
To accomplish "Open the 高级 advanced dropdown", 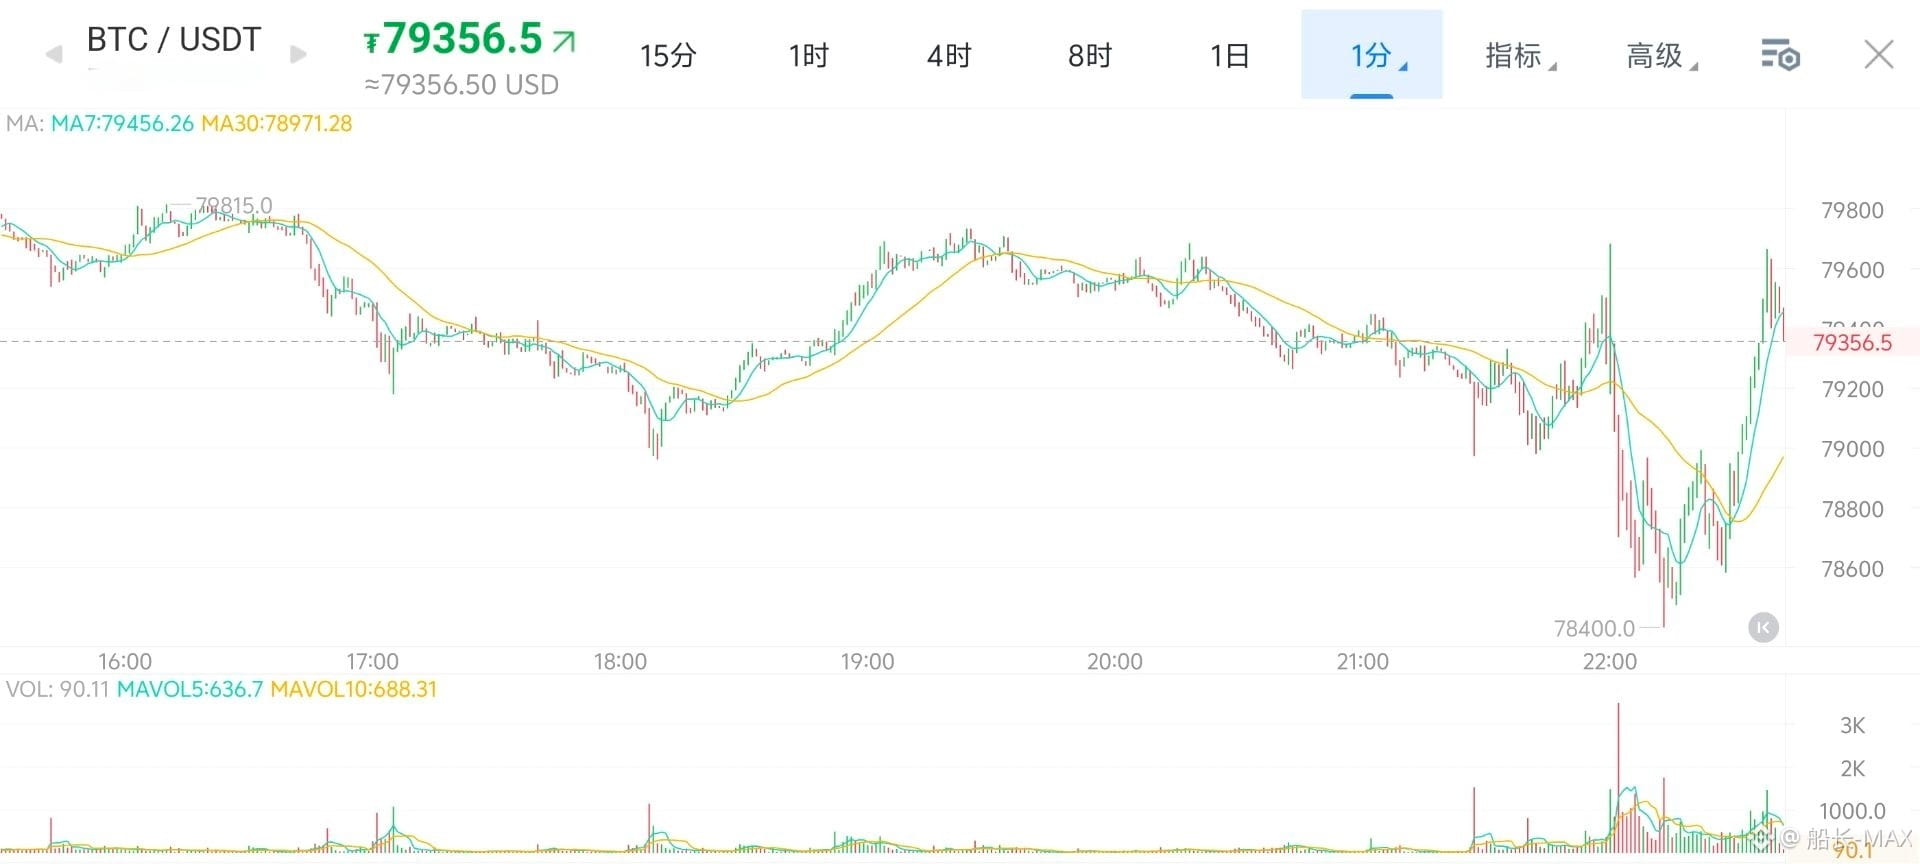I will [1662, 55].
